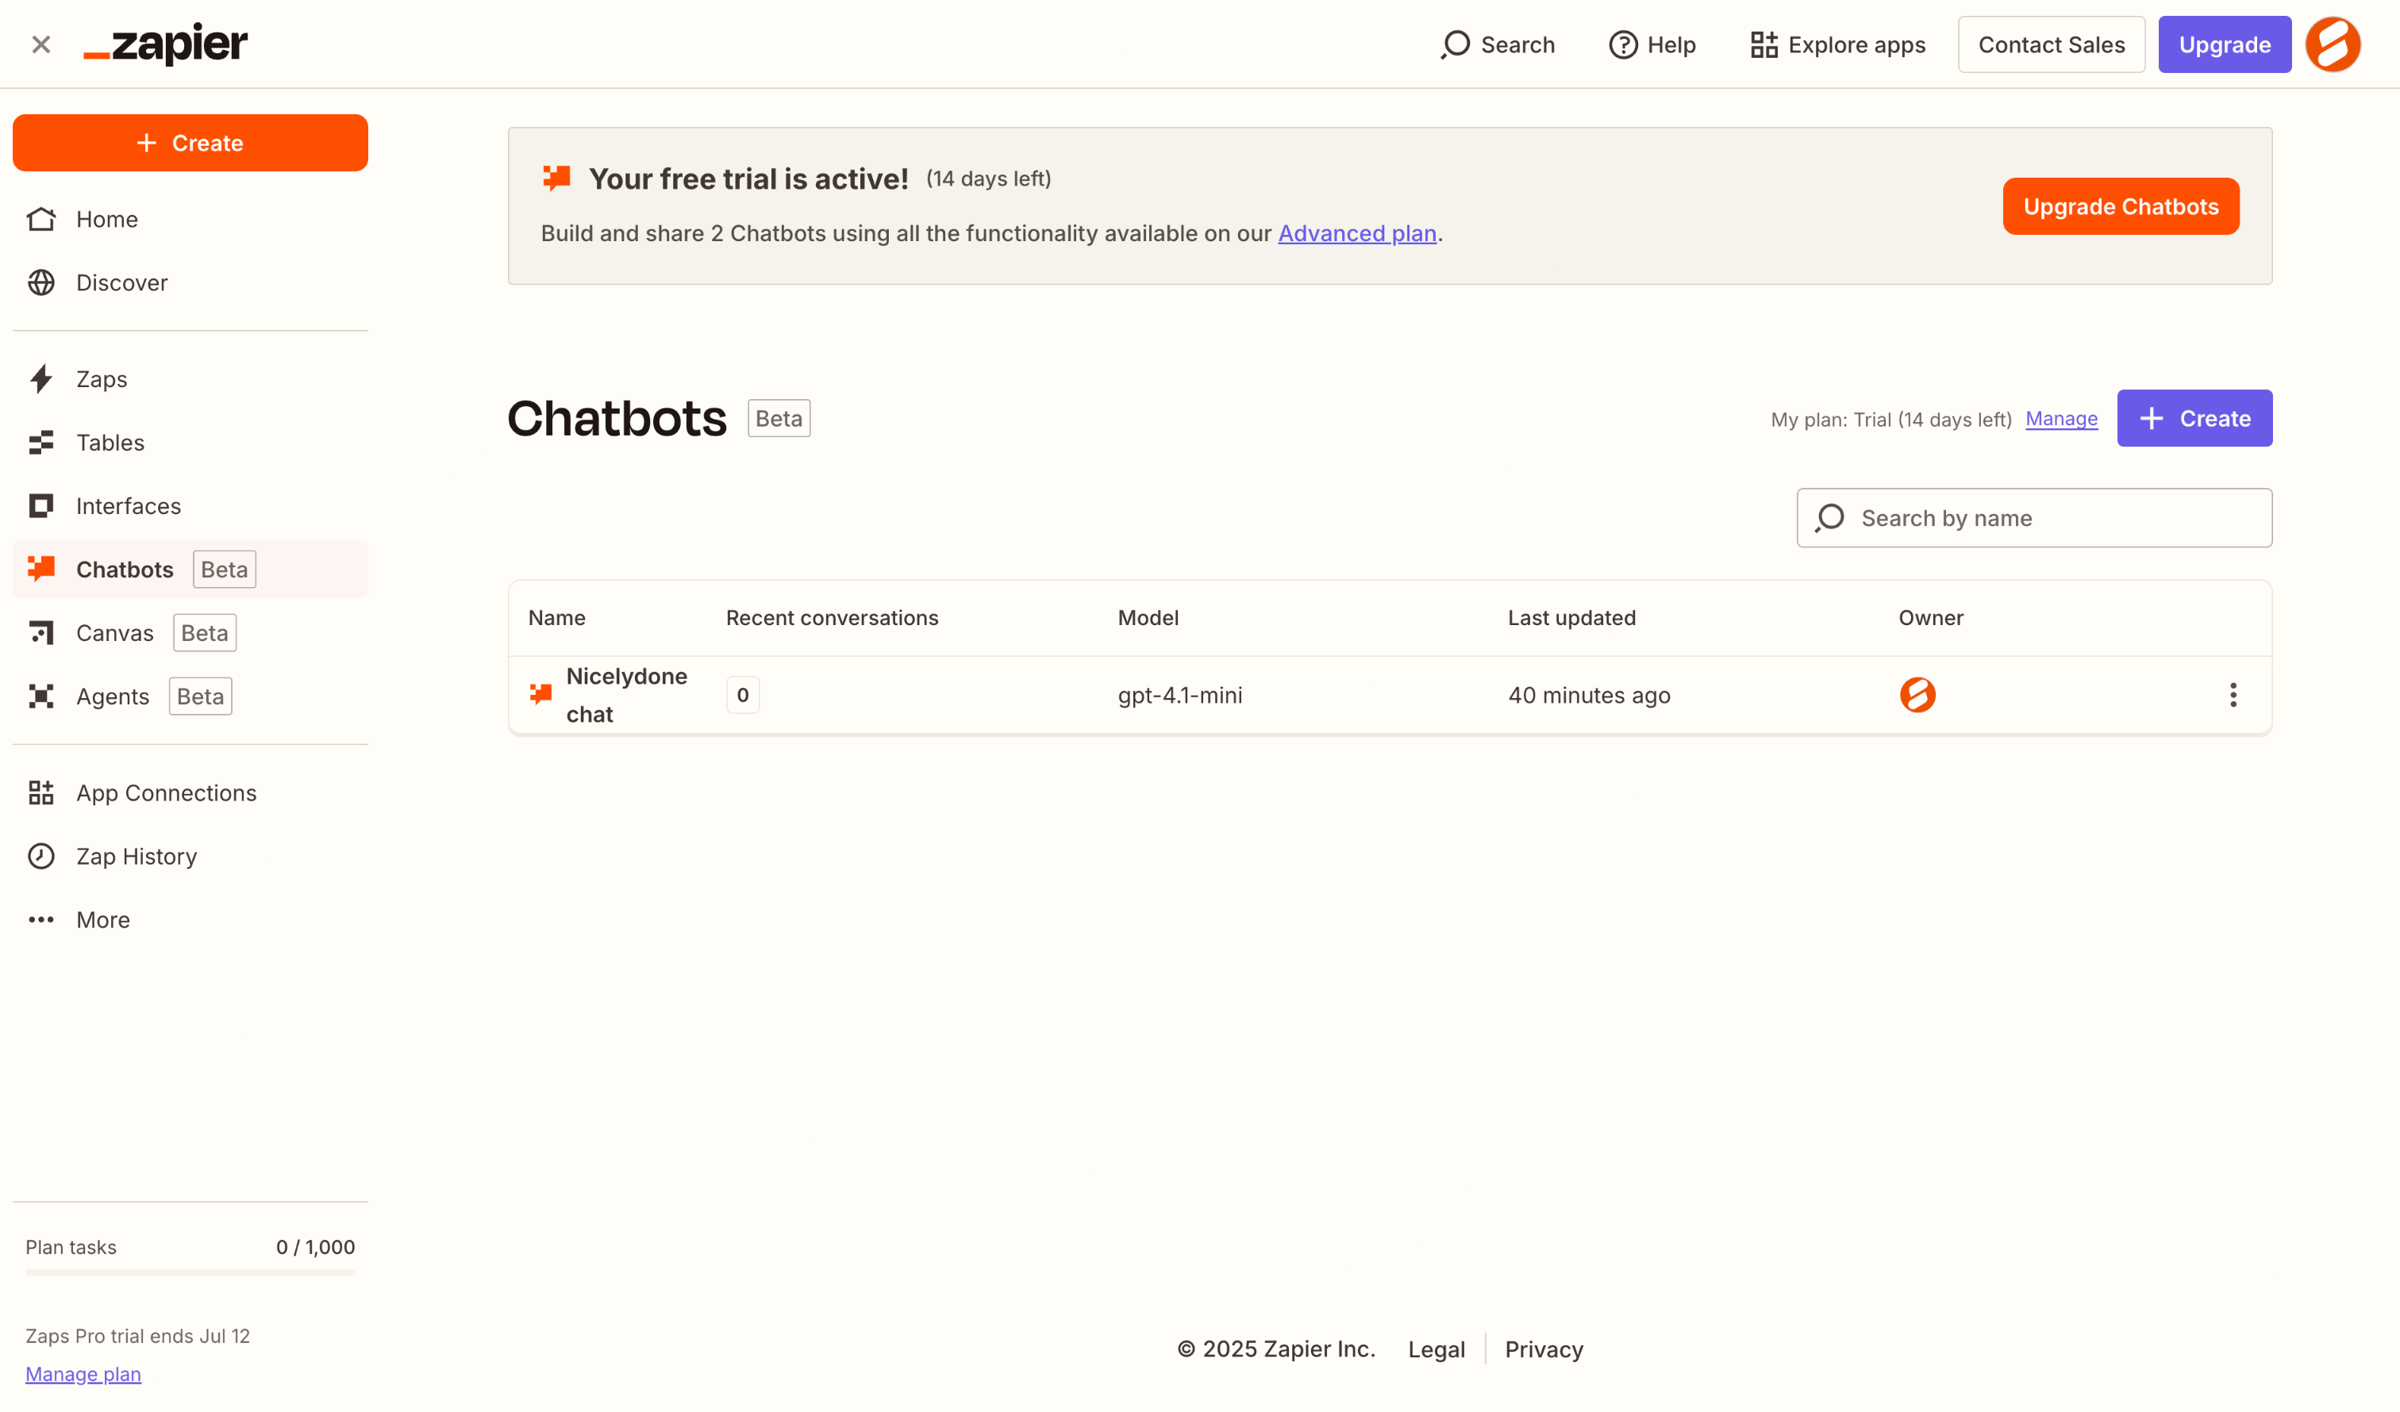
Task: Open the account avatar menu
Action: point(2333,44)
